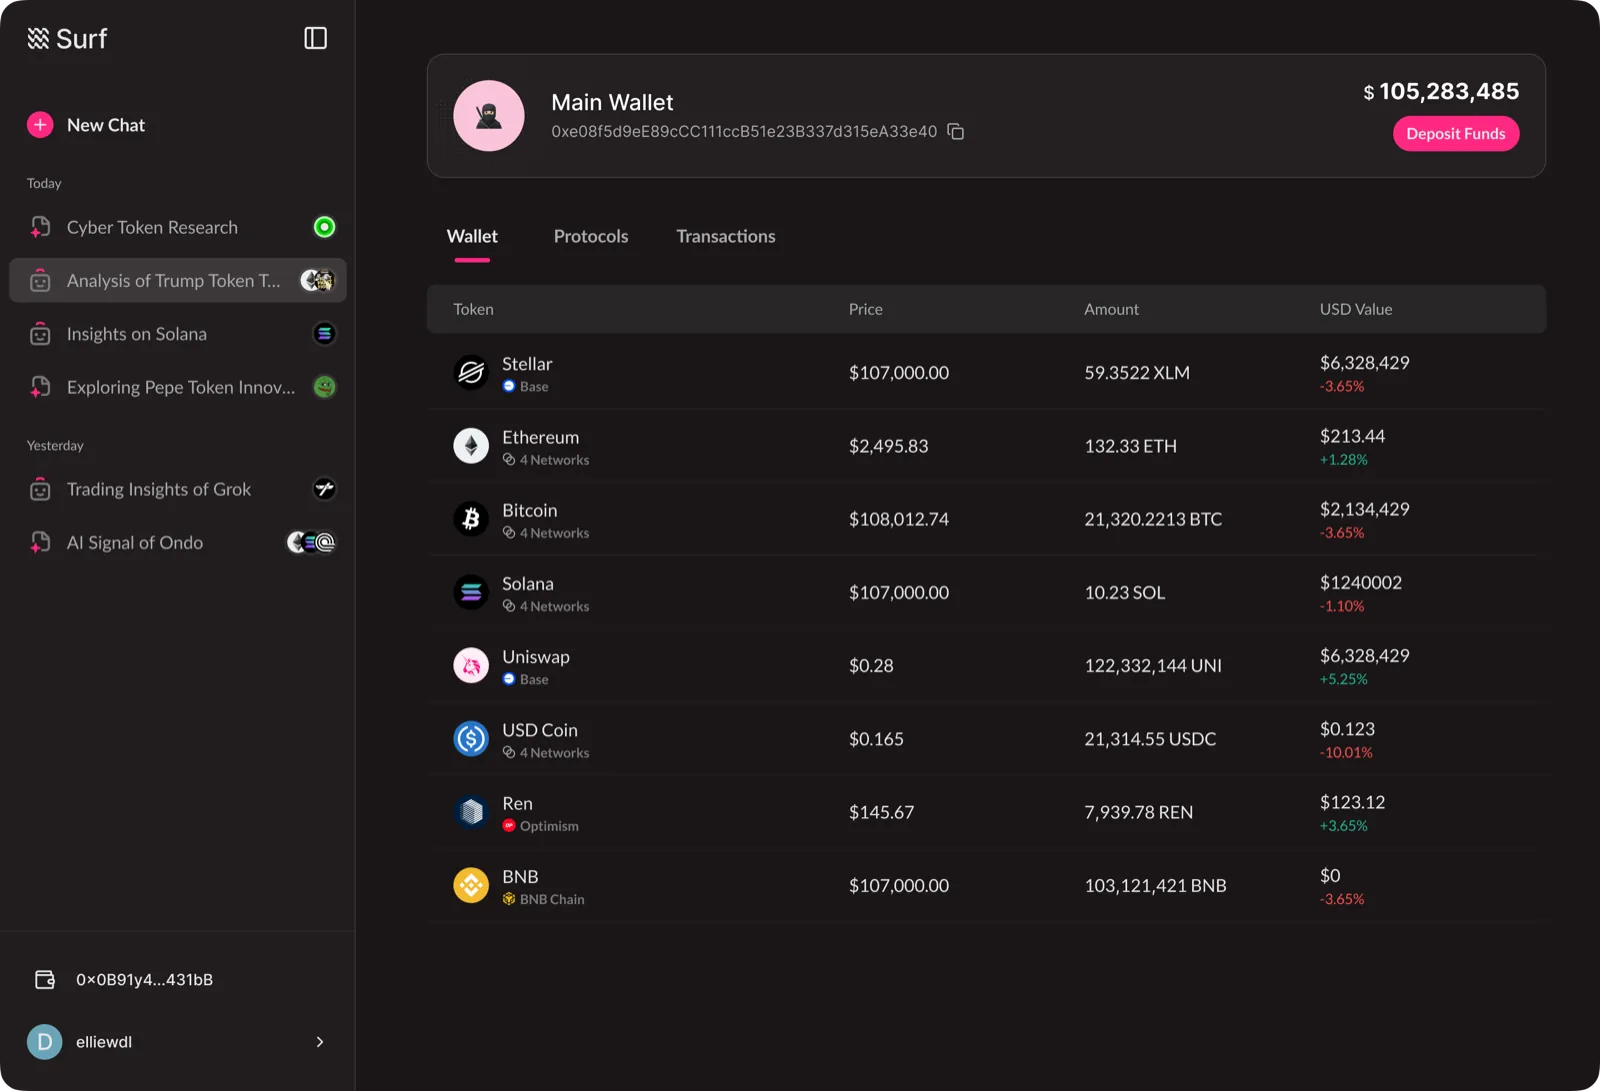The image size is (1600, 1091).
Task: Click the green Cyber token badge
Action: coord(324,227)
